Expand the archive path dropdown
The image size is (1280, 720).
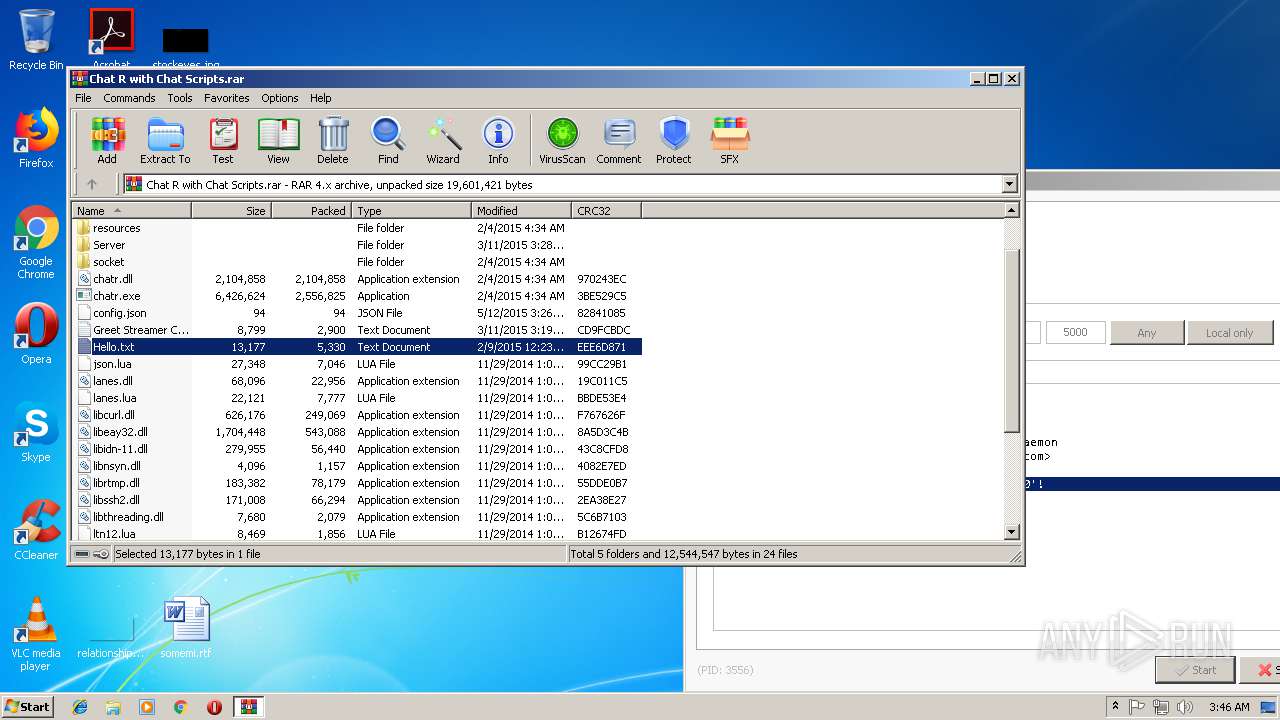(1009, 184)
